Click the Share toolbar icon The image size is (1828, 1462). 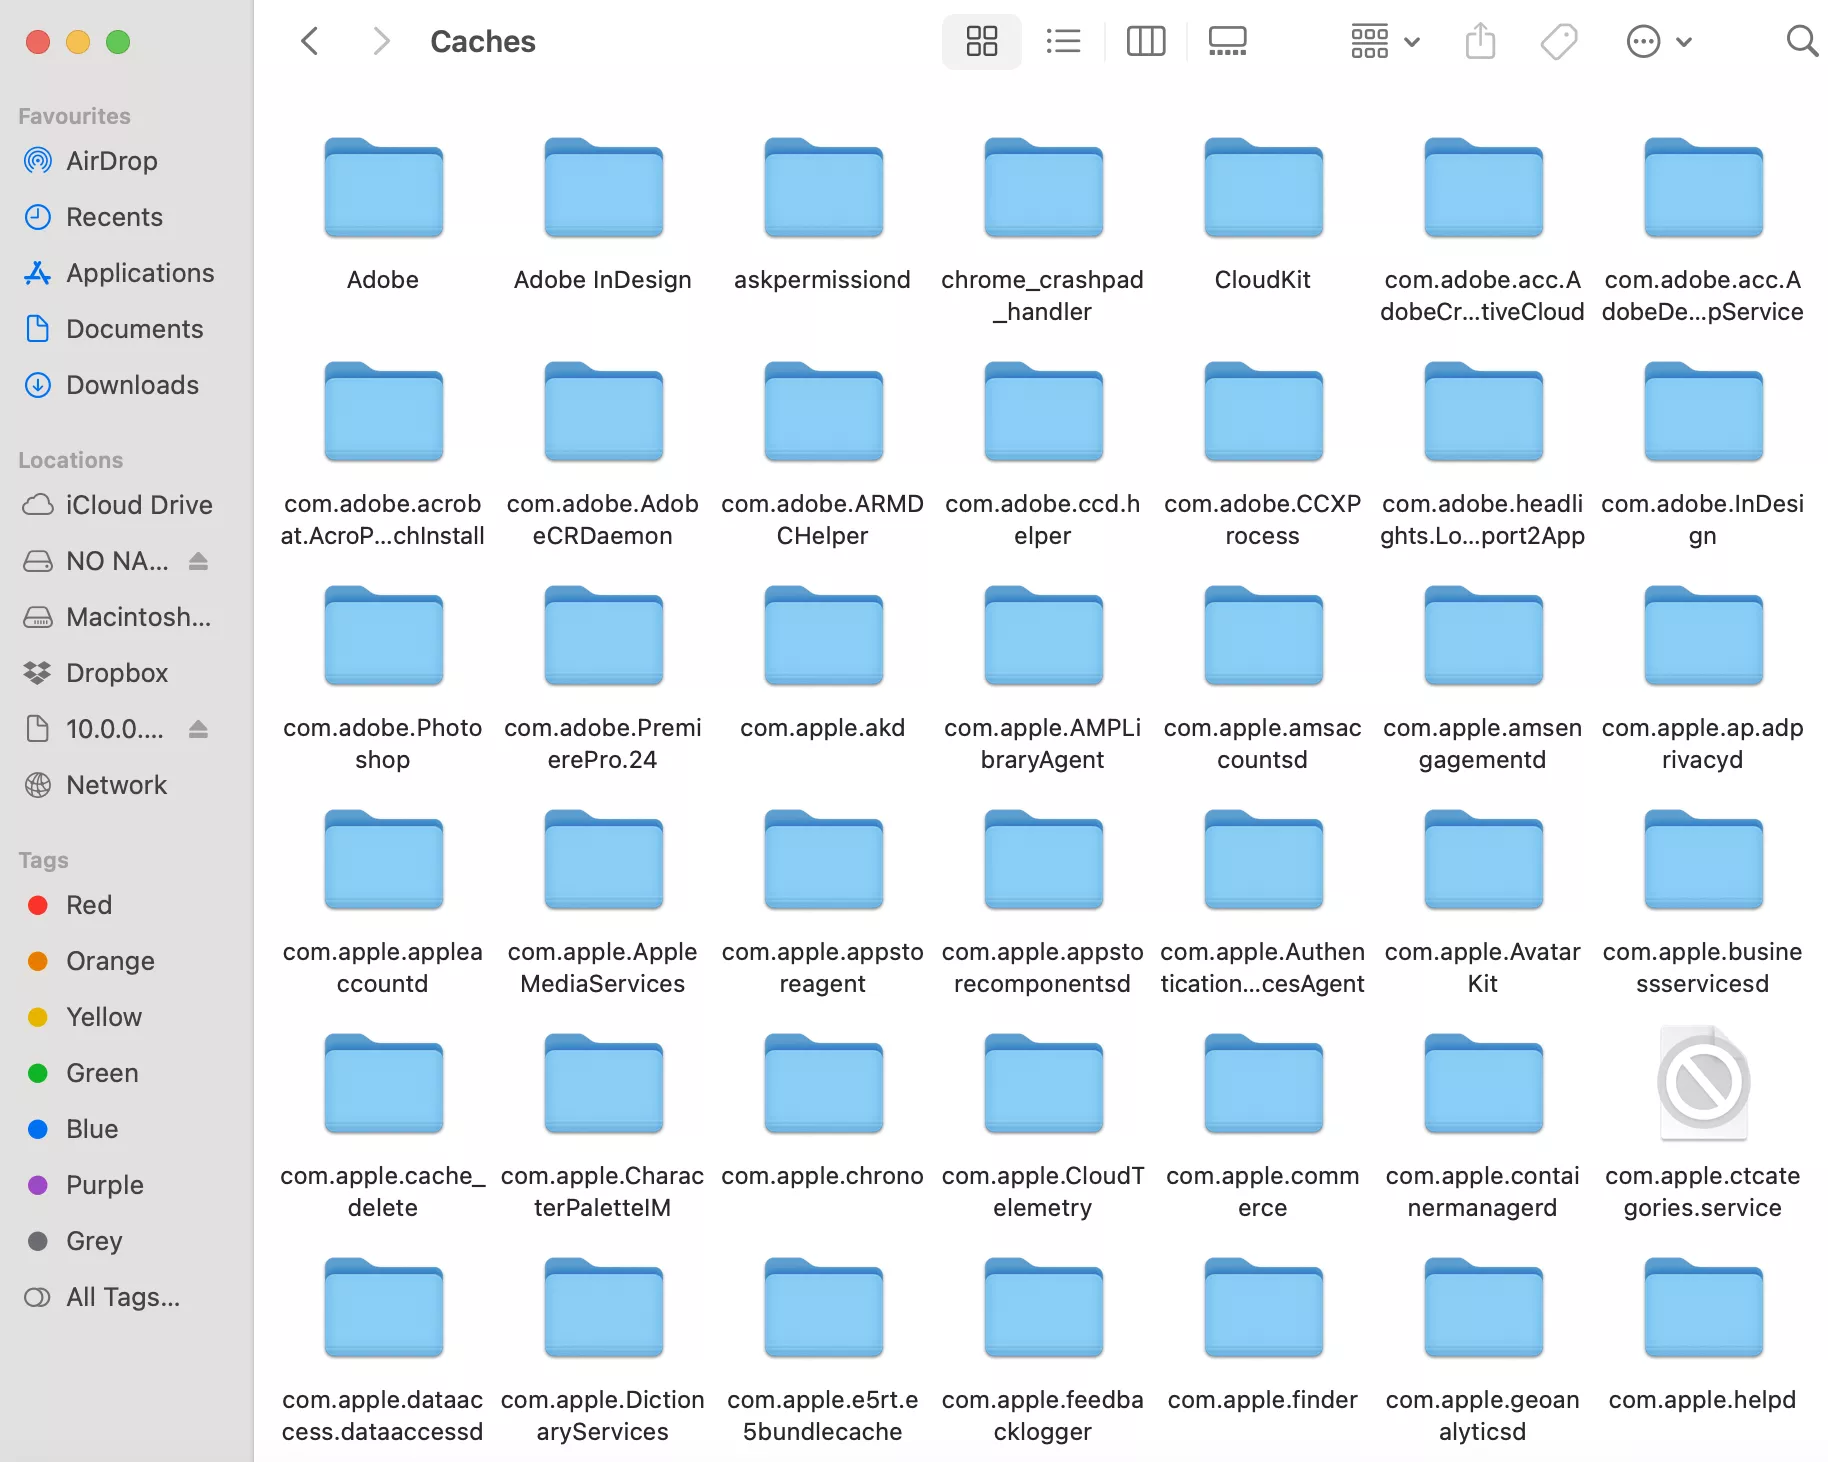pyautogui.click(x=1480, y=41)
